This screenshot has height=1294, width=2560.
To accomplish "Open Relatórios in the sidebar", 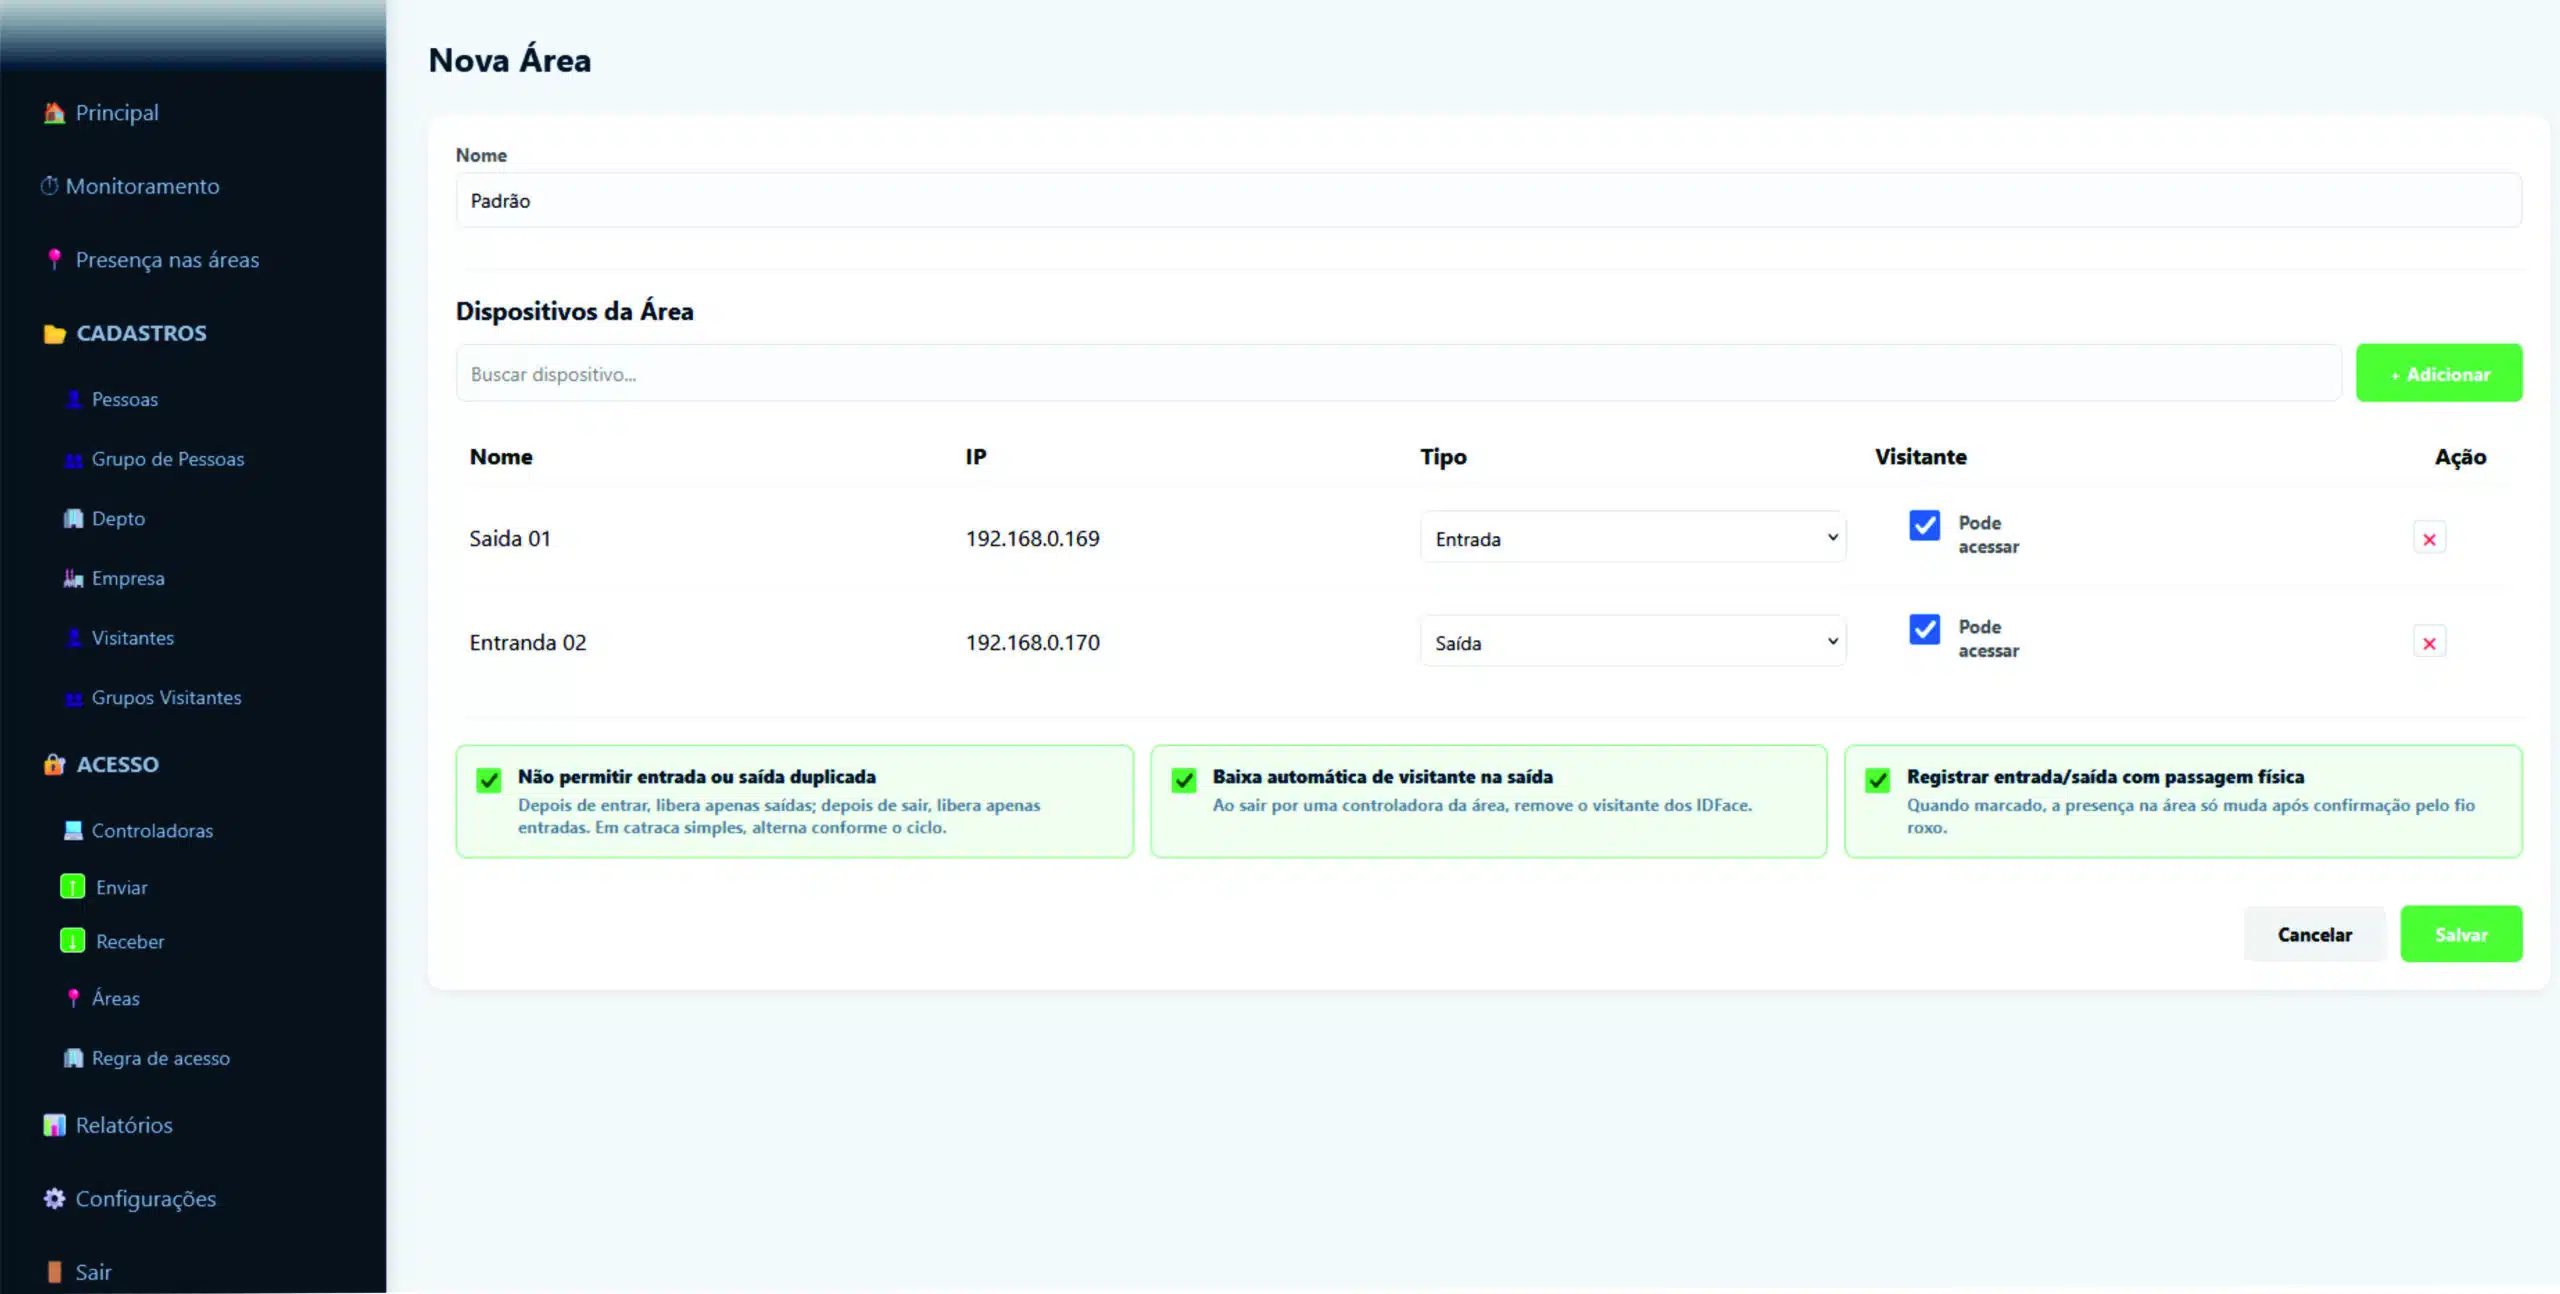I will click(x=124, y=1125).
